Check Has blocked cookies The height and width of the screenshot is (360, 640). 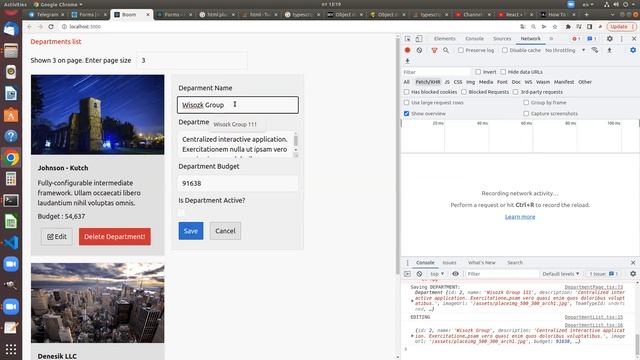(x=407, y=92)
